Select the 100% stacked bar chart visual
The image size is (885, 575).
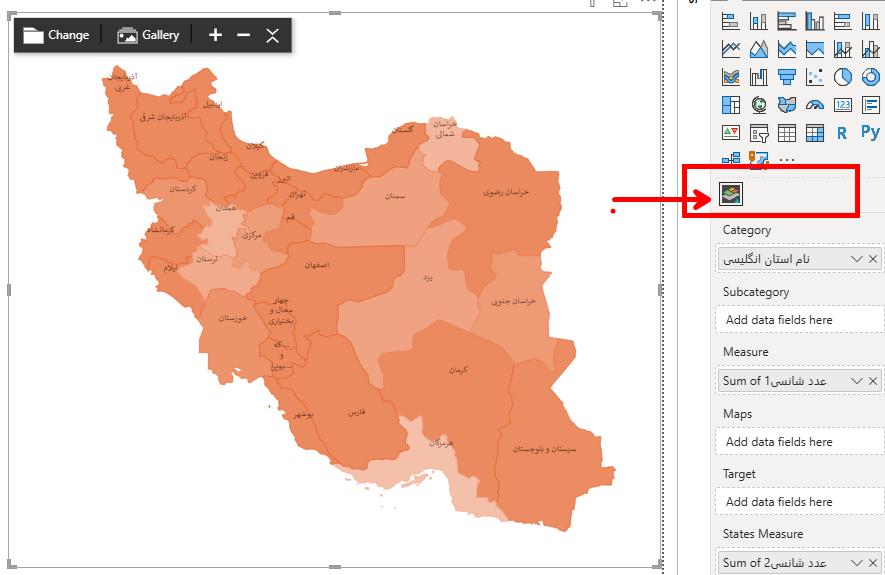[x=843, y=21]
